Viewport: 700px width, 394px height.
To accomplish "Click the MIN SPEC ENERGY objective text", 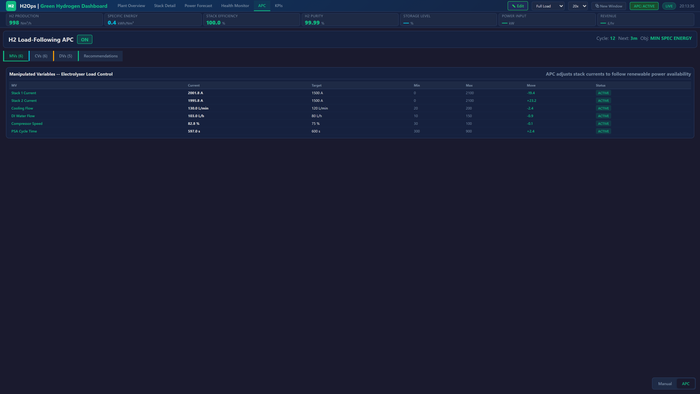I will point(671,38).
